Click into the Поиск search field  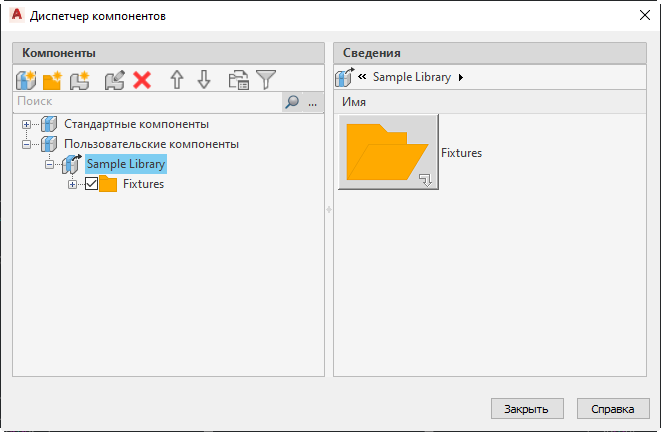point(145,101)
